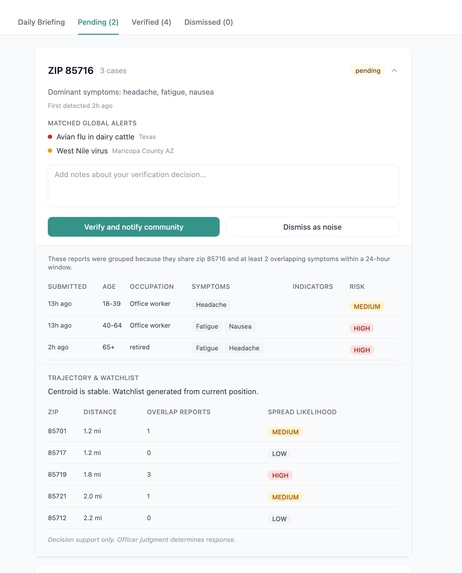Image resolution: width=462 pixels, height=573 pixels.
Task: Click MEDIUM spread likelihood for 85701
Action: coord(285,432)
